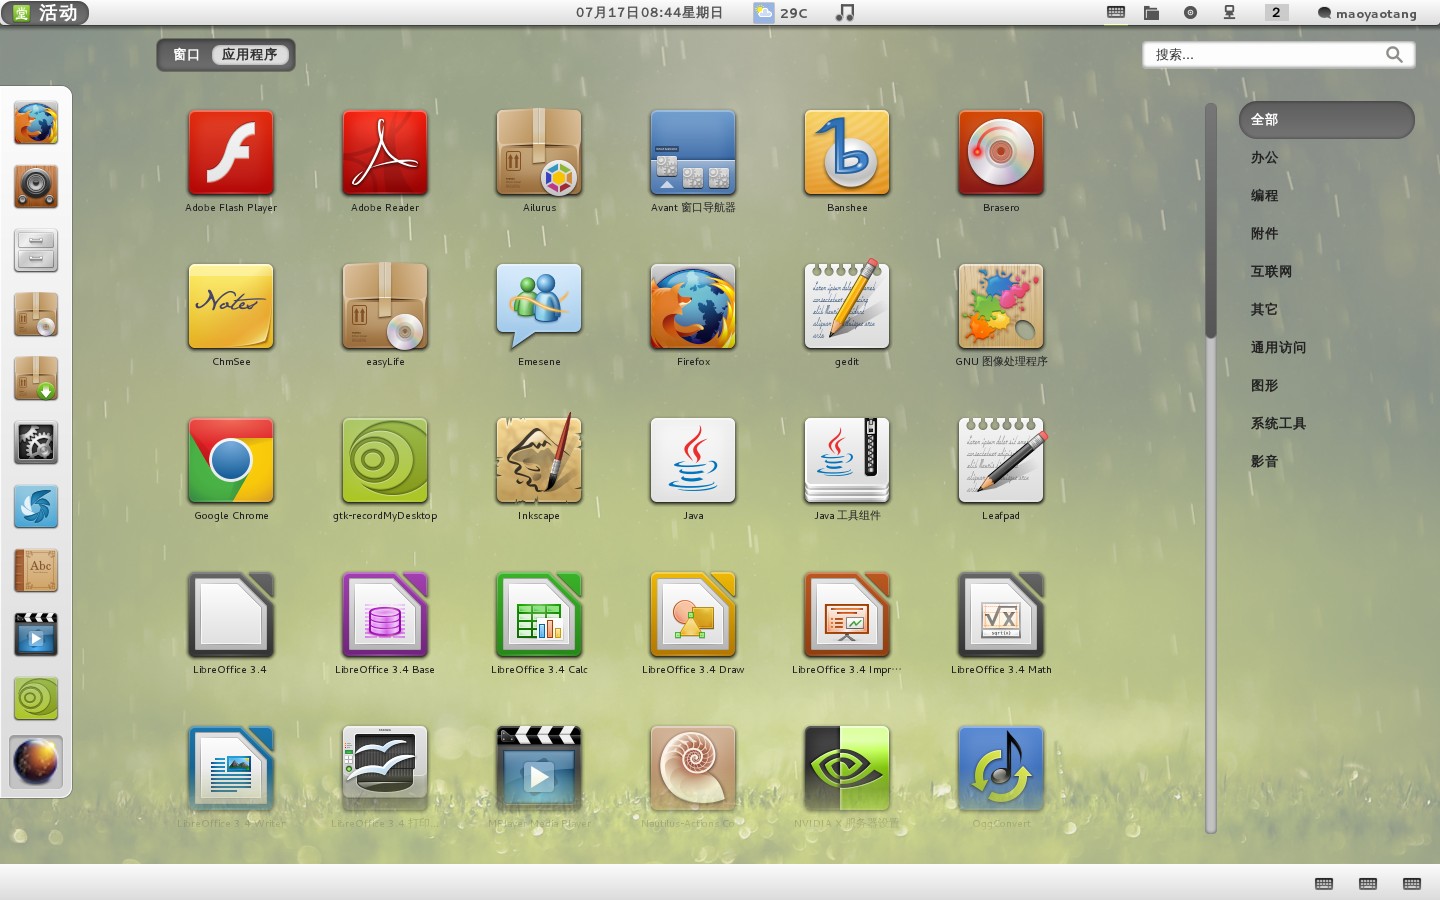This screenshot has height=900, width=1440.
Task: Launch the planet globe icon in dash
Action: 36,763
